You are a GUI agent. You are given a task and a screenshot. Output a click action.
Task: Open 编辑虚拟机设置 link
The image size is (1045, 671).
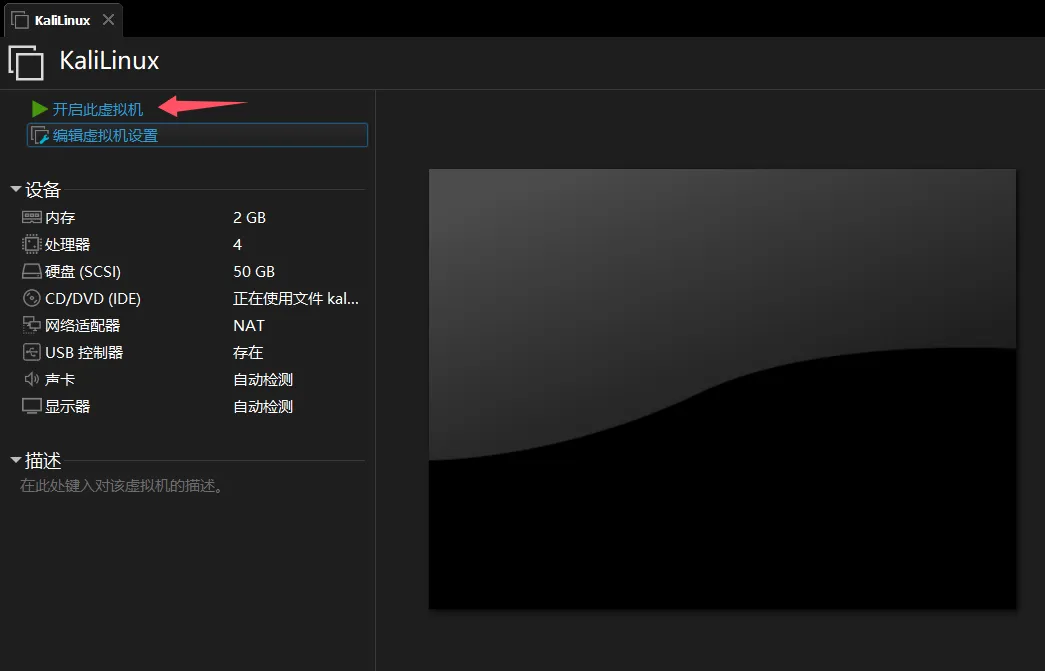click(105, 136)
